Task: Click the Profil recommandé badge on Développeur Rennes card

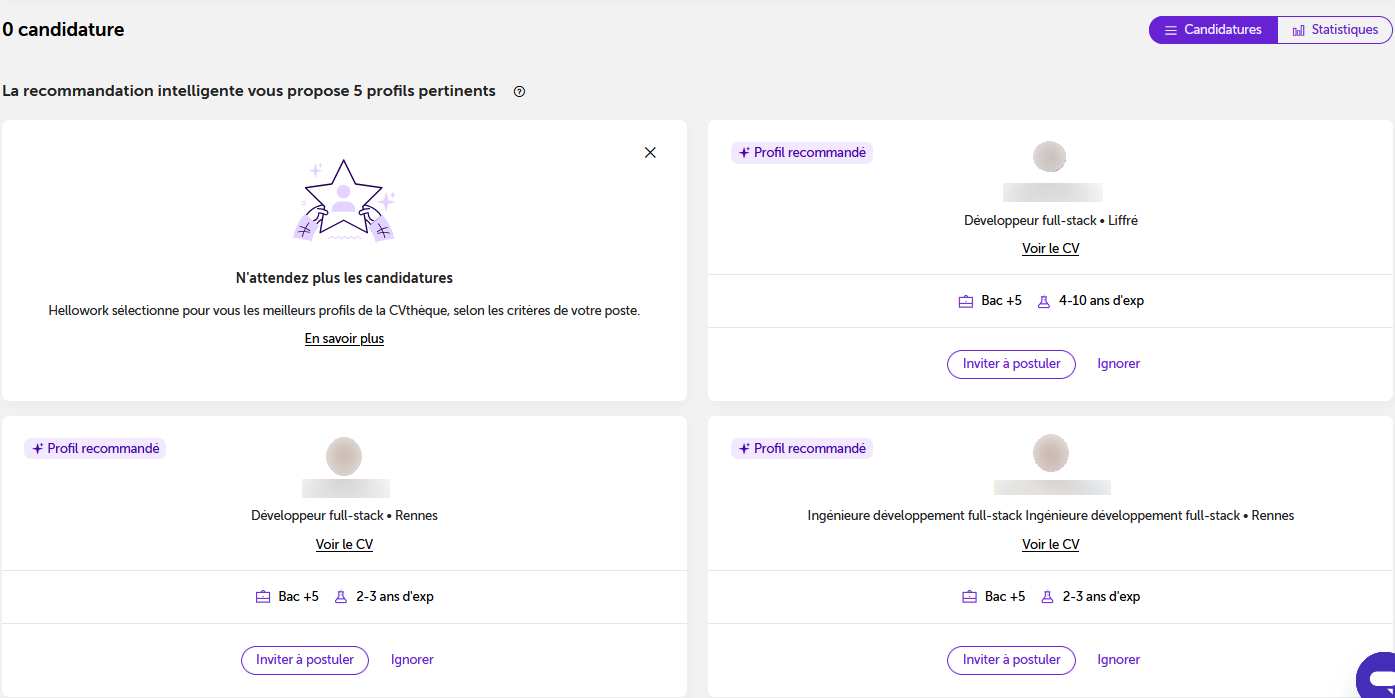Action: point(95,449)
